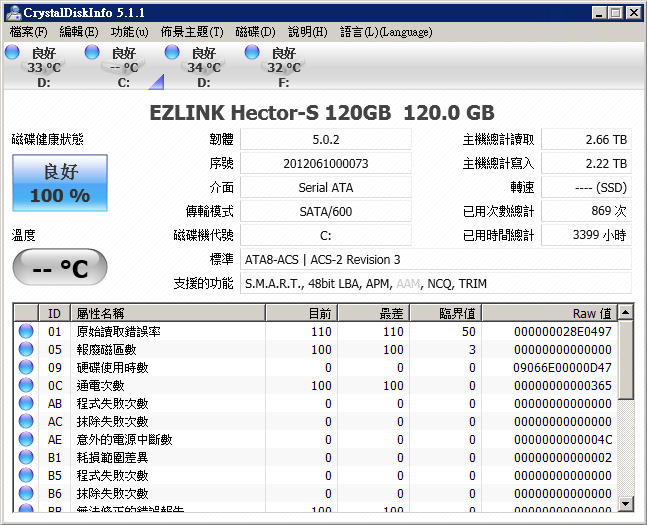The height and width of the screenshot is (525, 647).
Task: Click status orb for attribute 05 報廢磁區數
Action: point(26,349)
